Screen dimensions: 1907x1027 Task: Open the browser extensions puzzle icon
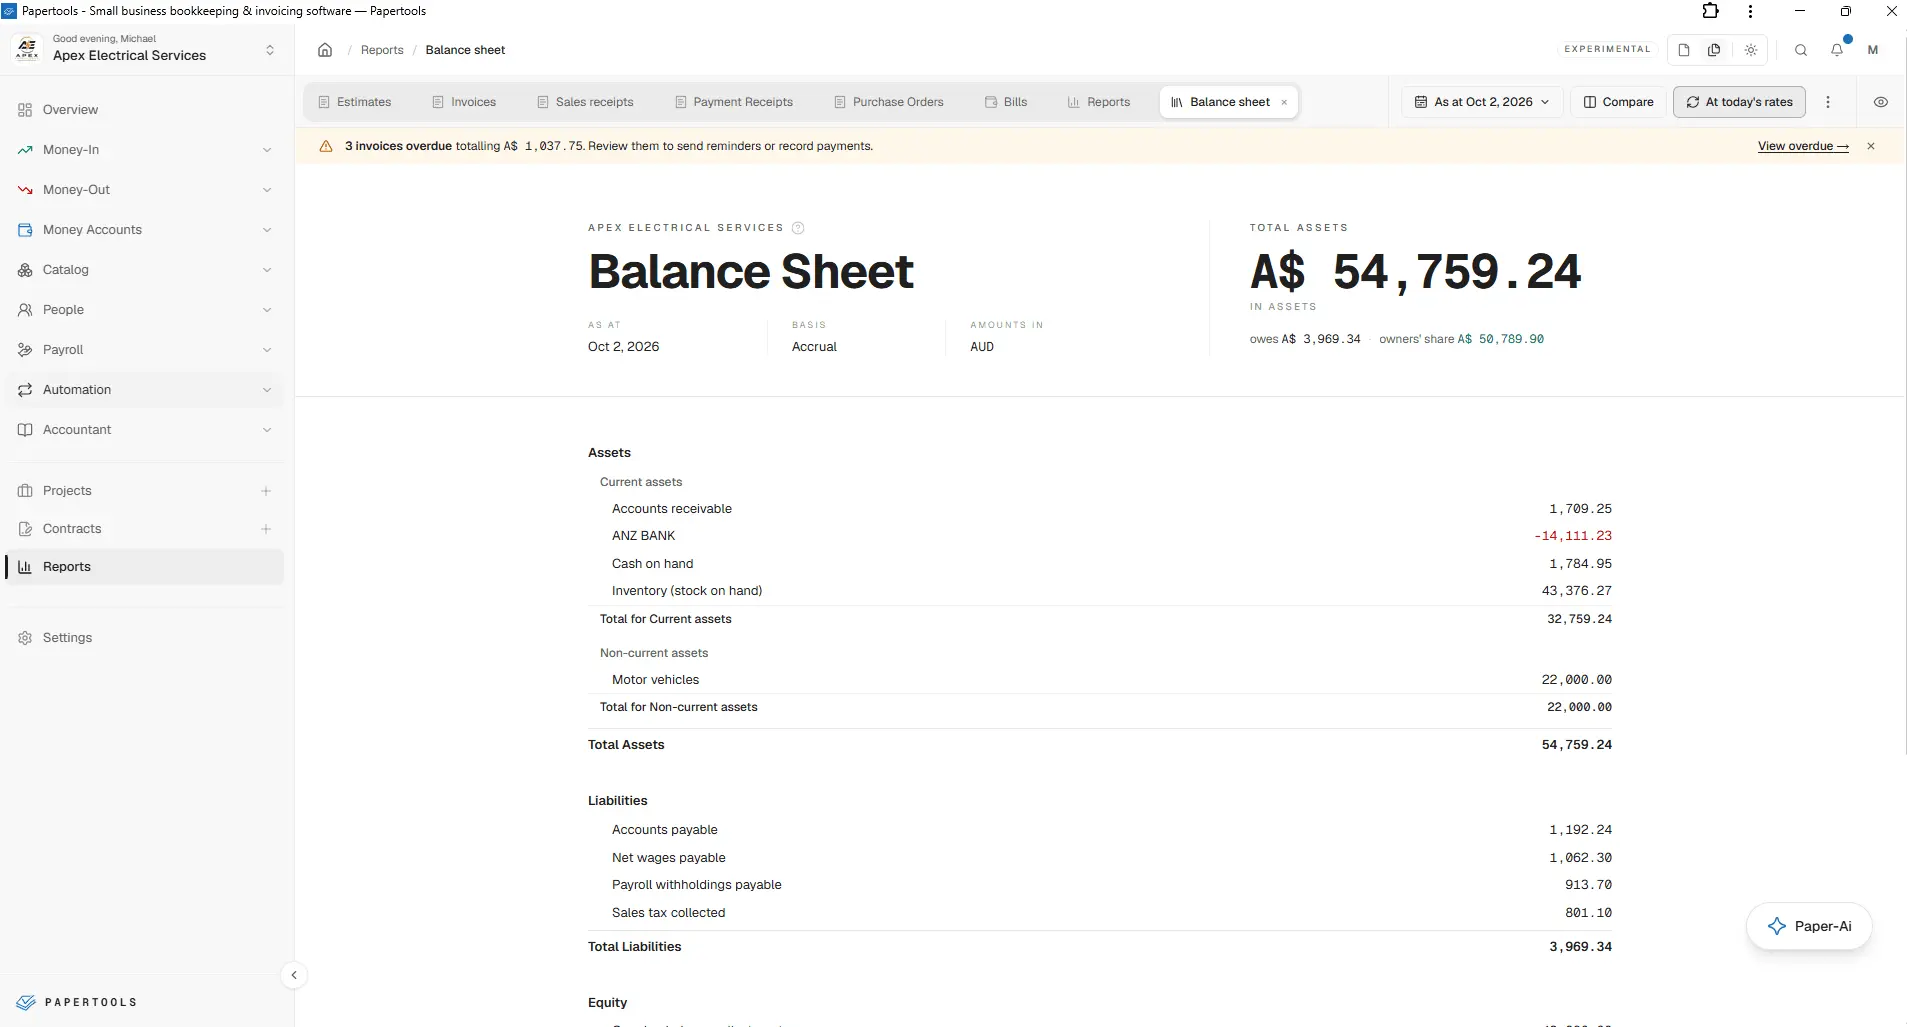(x=1711, y=11)
